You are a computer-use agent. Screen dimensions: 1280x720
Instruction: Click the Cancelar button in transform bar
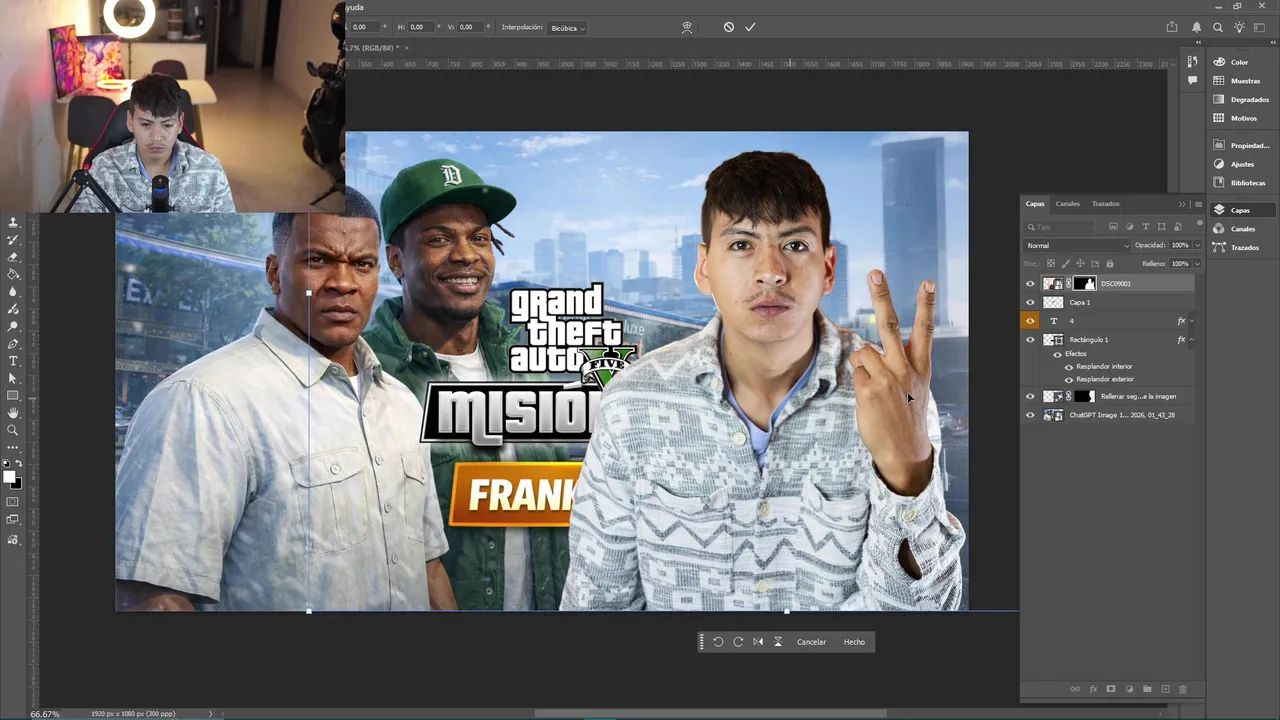pos(811,642)
